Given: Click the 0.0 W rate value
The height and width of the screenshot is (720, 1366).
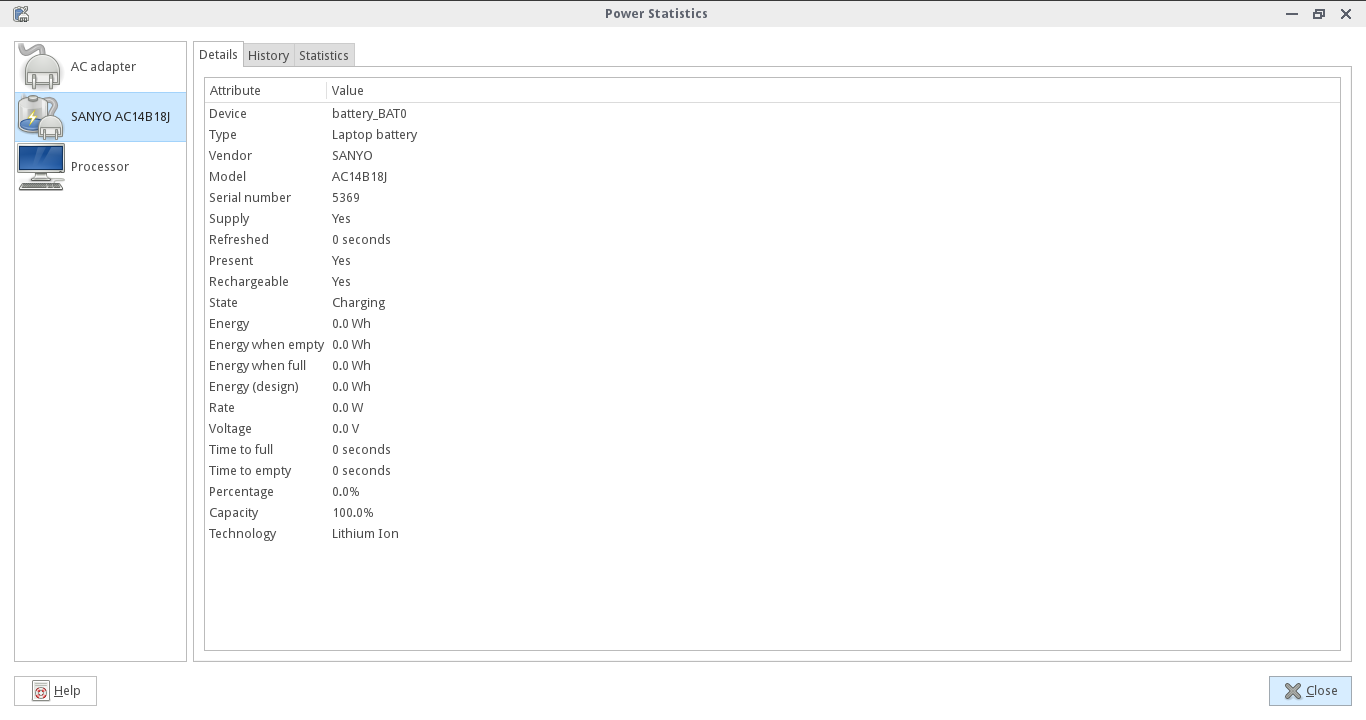Looking at the screenshot, I should click(x=348, y=408).
